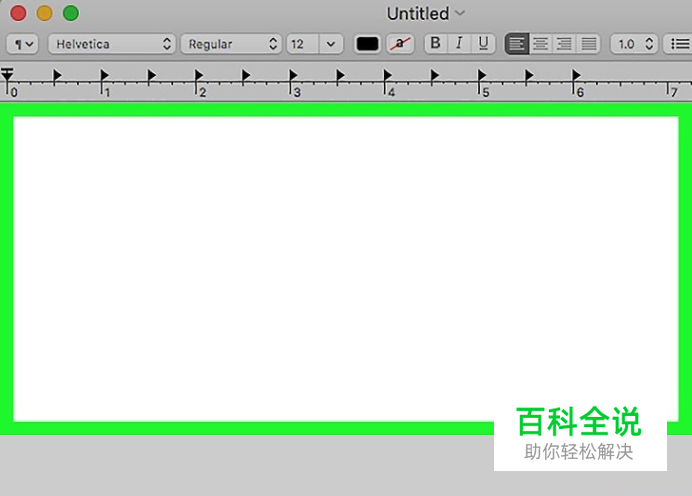Open the list bullets and numbering menu
The height and width of the screenshot is (496, 692).
(678, 44)
